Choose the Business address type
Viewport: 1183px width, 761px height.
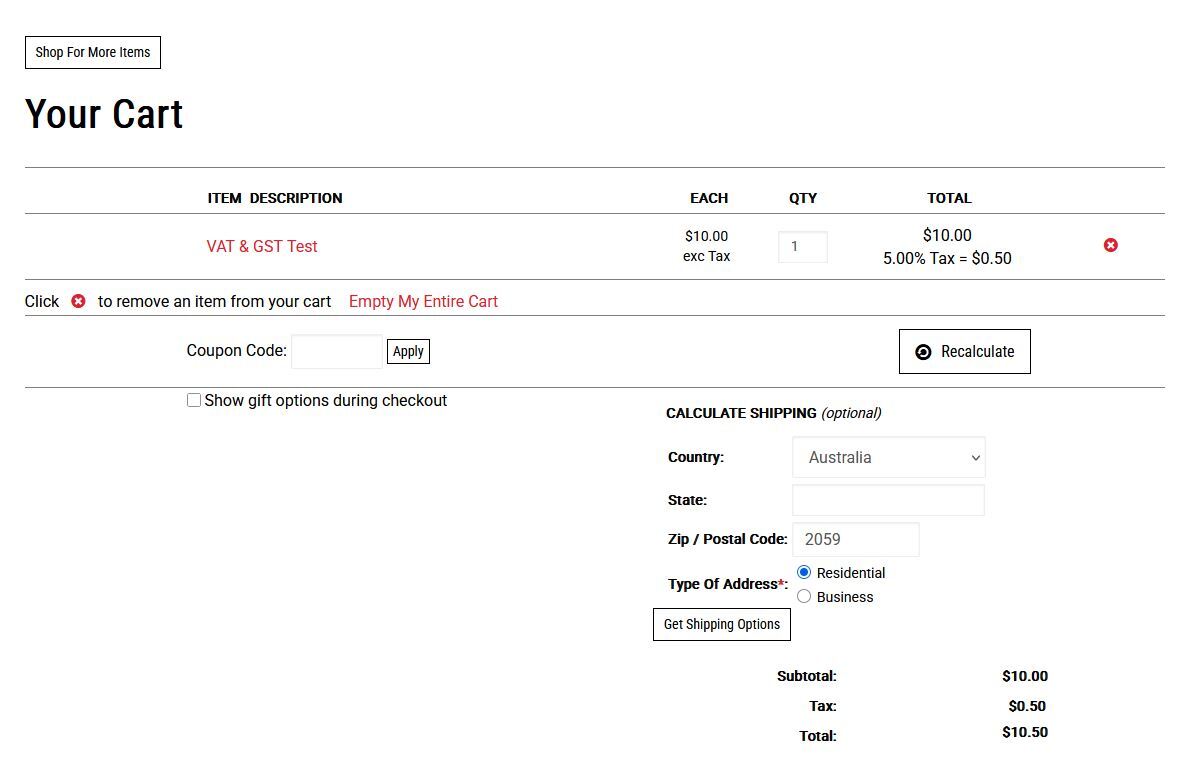click(804, 596)
